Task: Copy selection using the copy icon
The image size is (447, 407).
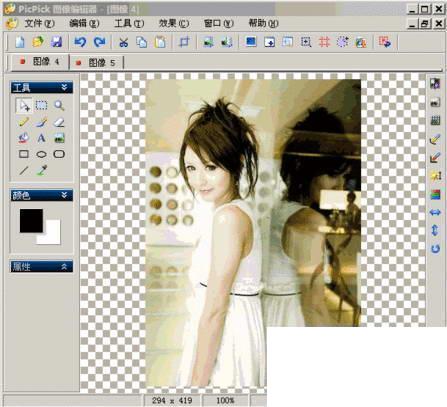Action: (142, 42)
